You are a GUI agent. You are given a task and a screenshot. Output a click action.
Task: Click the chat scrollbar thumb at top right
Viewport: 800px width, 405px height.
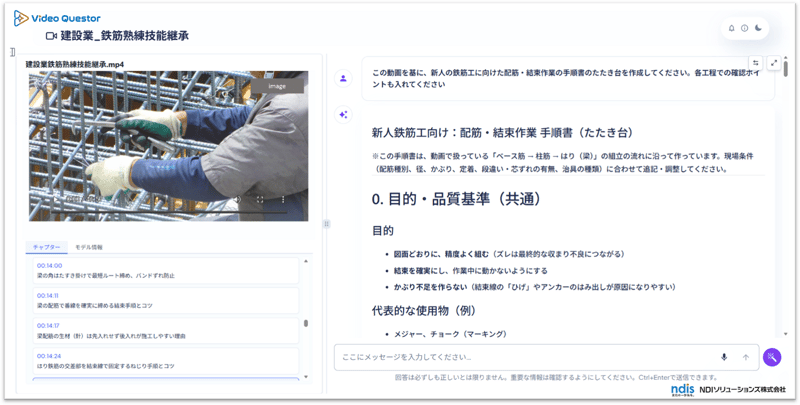[785, 69]
